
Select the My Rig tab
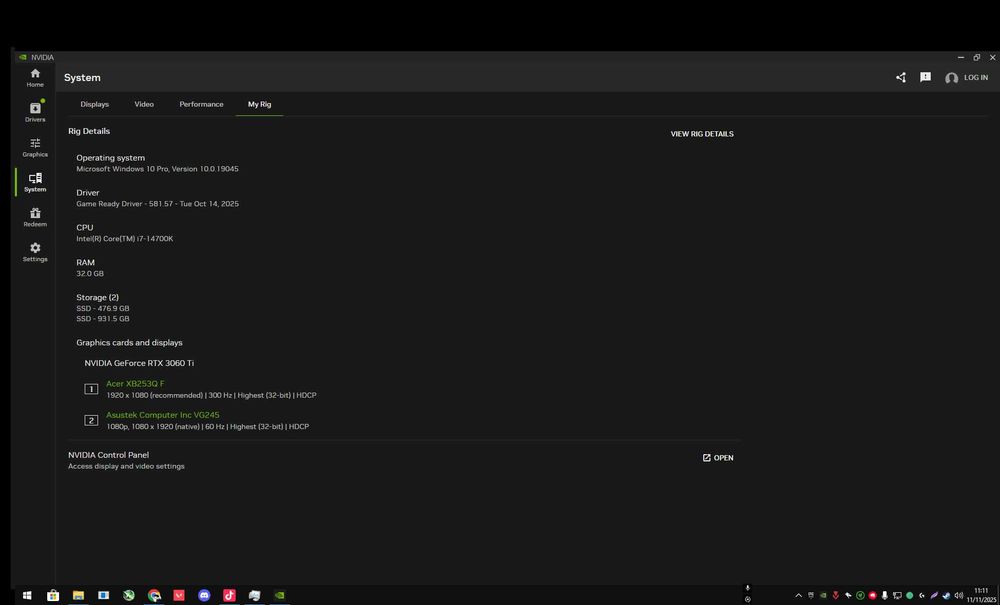pos(260,104)
